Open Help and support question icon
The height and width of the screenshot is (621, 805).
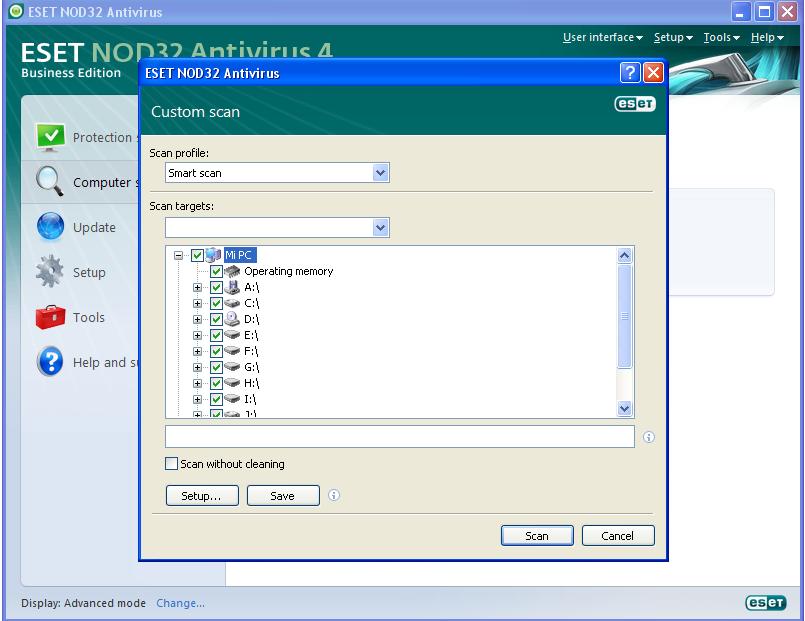pos(50,361)
